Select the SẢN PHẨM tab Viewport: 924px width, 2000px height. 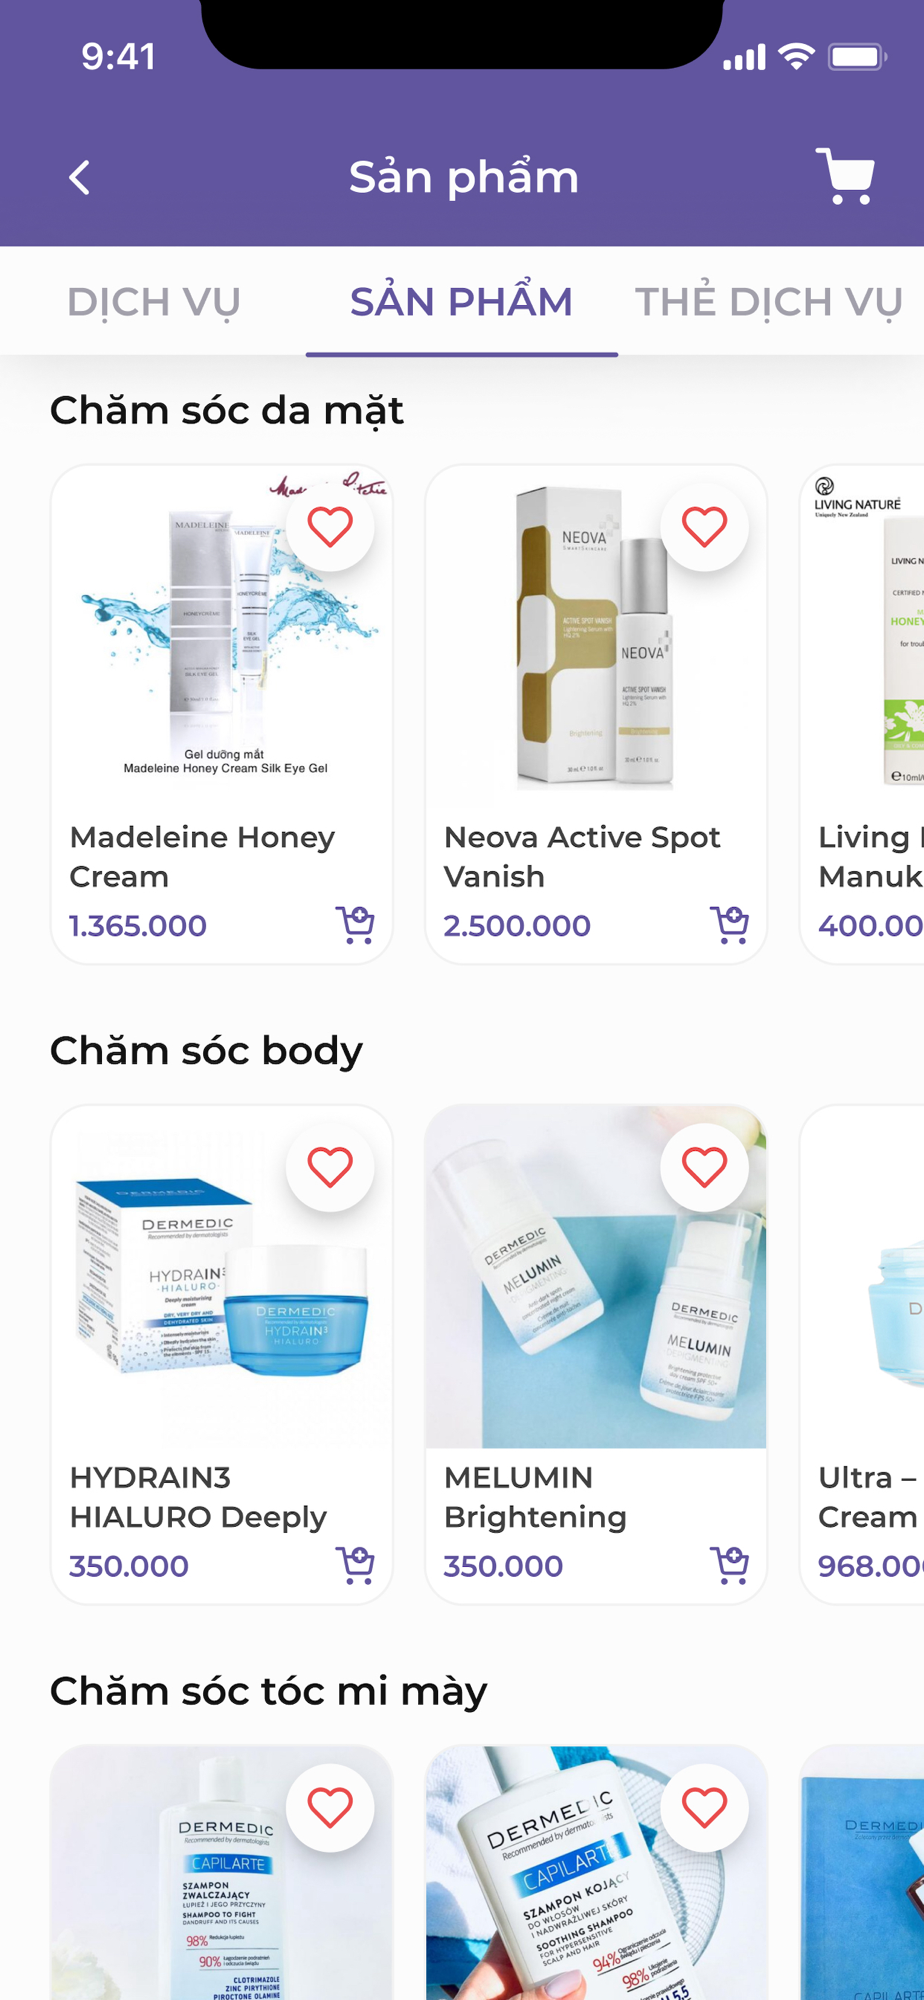click(461, 302)
